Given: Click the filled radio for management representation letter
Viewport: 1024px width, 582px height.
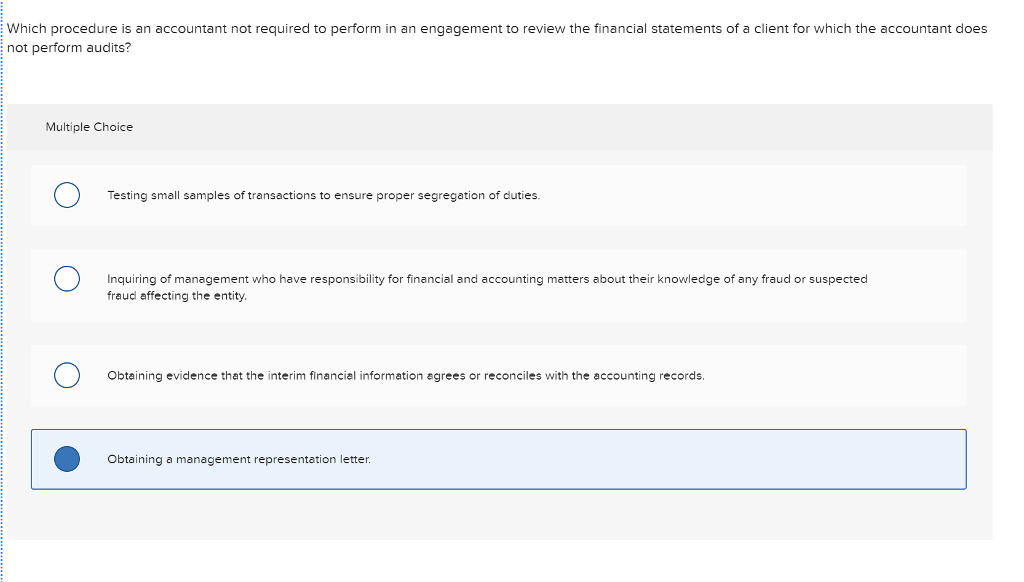Looking at the screenshot, I should pos(67,459).
